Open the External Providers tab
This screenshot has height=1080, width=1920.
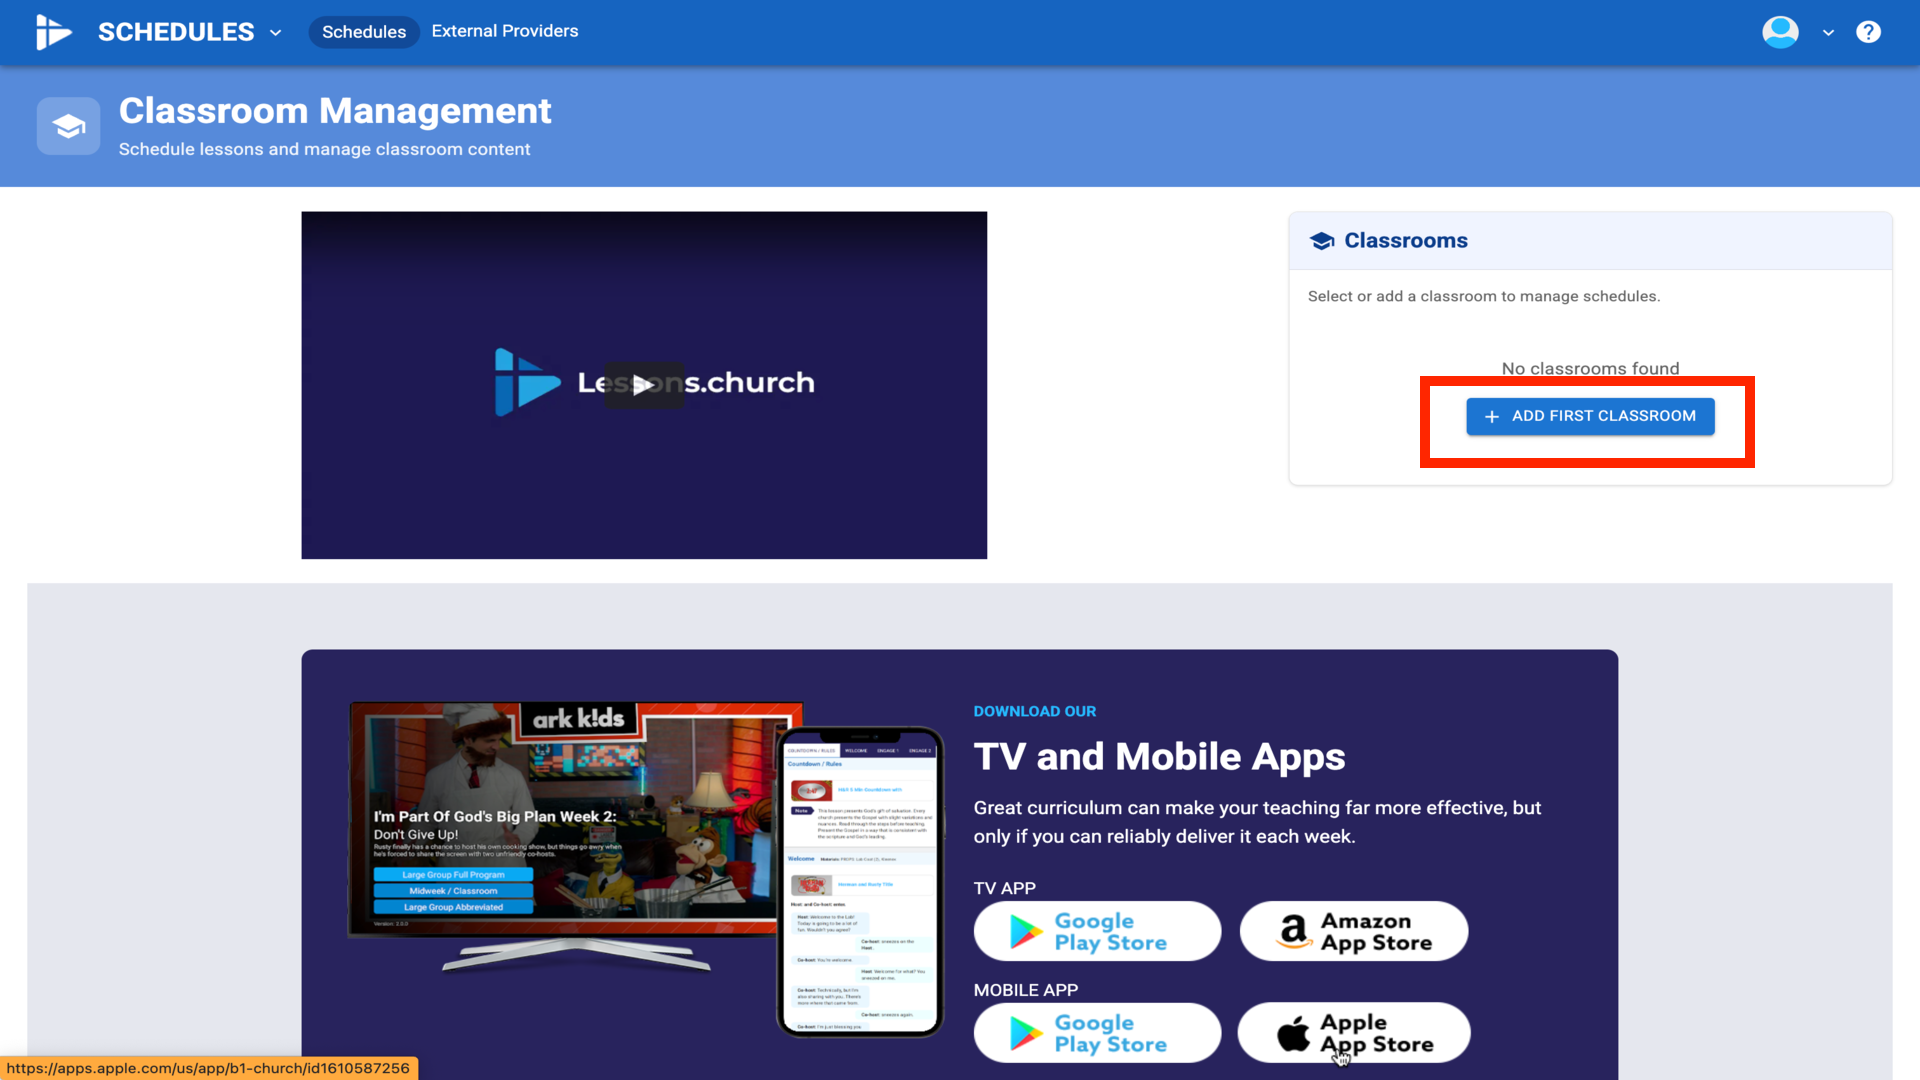coord(504,31)
